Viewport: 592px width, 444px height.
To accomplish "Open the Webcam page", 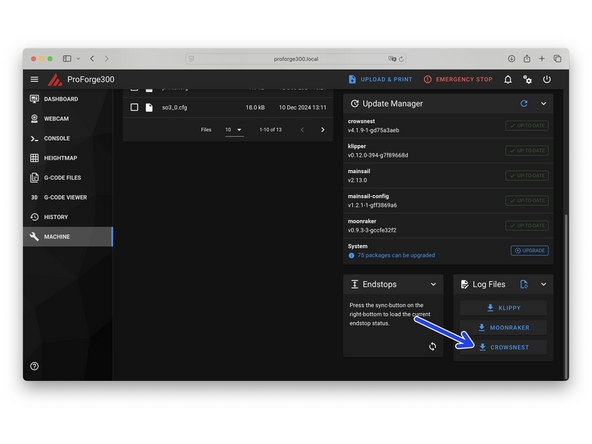I will [68, 119].
